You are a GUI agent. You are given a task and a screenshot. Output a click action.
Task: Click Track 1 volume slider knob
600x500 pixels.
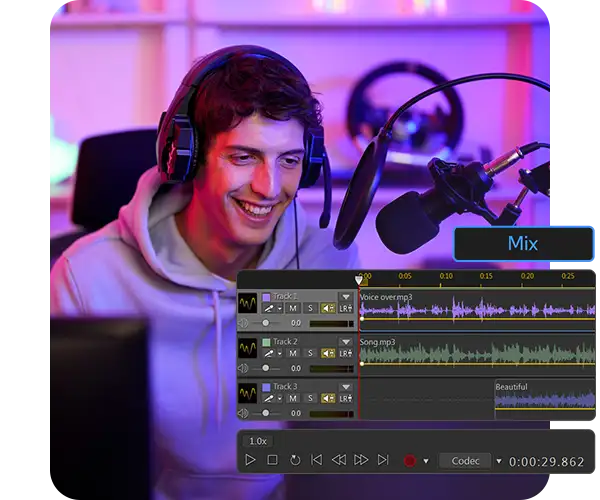tap(266, 323)
